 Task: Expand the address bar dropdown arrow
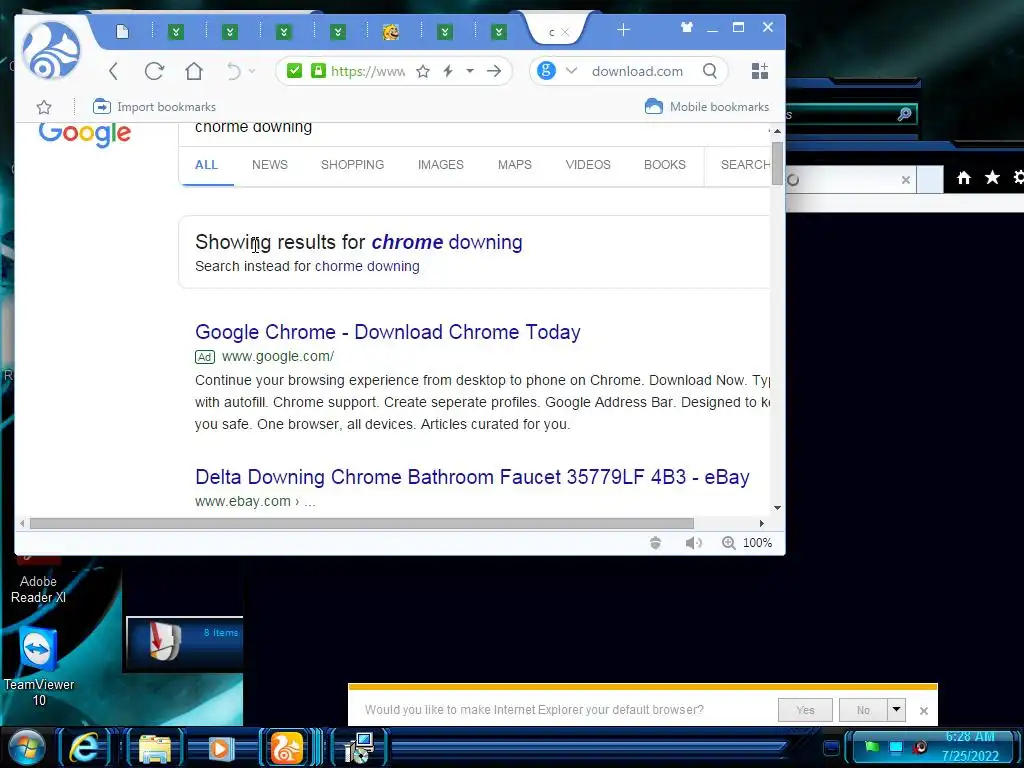[x=470, y=71]
